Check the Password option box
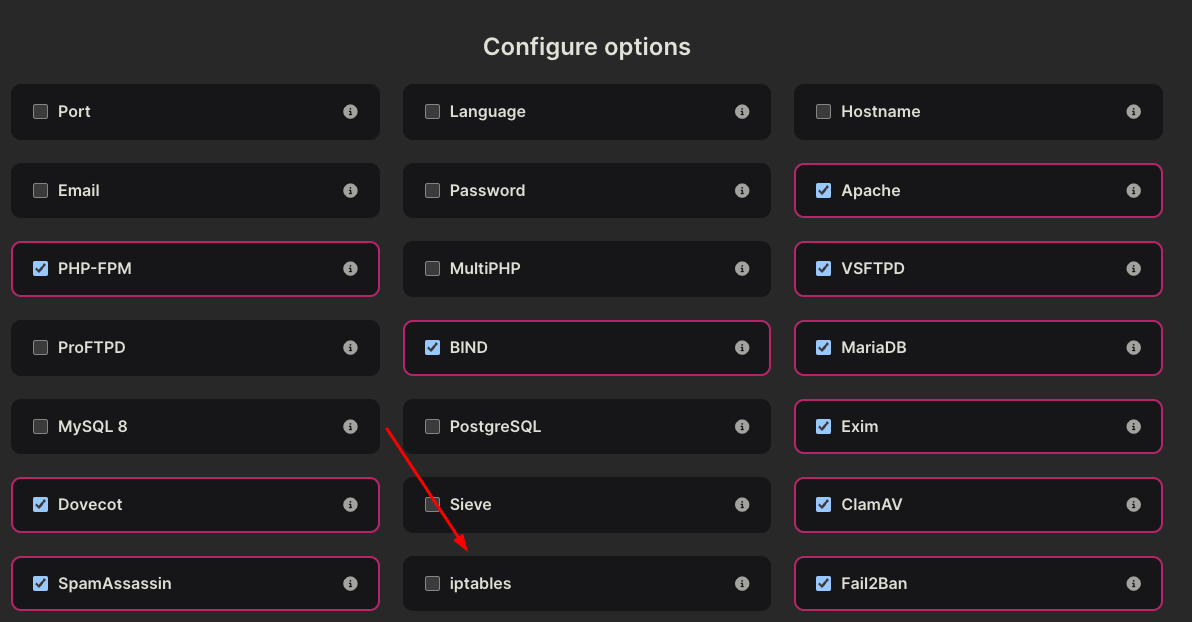Image resolution: width=1192 pixels, height=622 pixels. tap(433, 190)
